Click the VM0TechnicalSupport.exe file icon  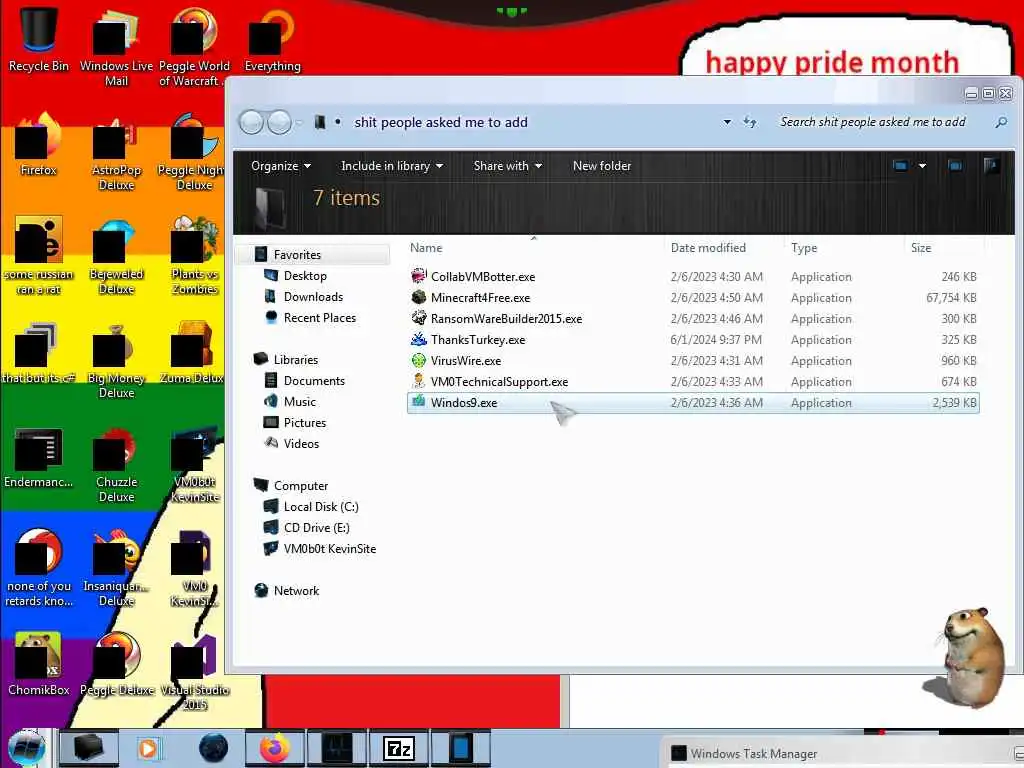[x=419, y=381]
